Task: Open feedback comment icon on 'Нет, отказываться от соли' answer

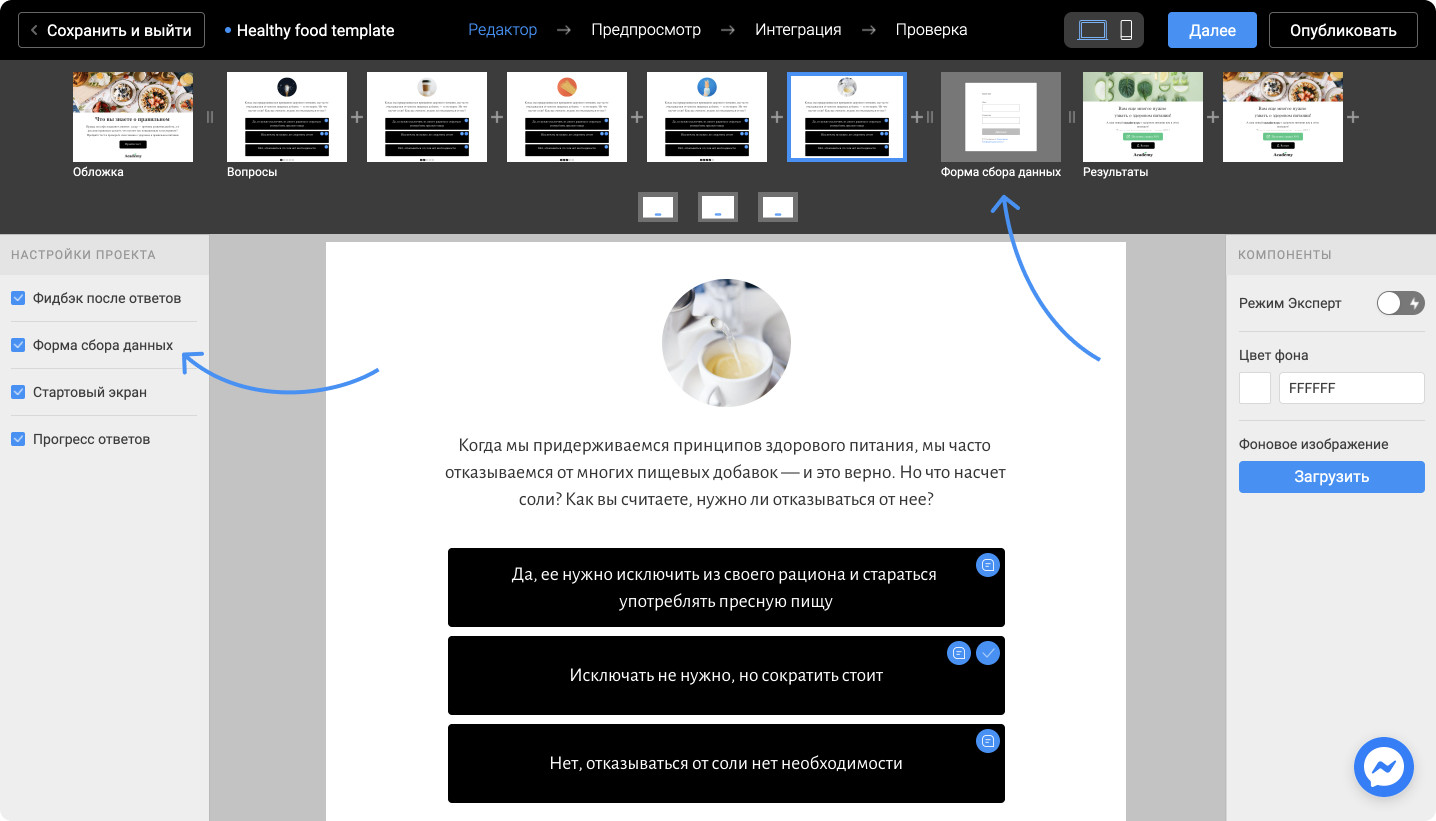Action: 988,741
